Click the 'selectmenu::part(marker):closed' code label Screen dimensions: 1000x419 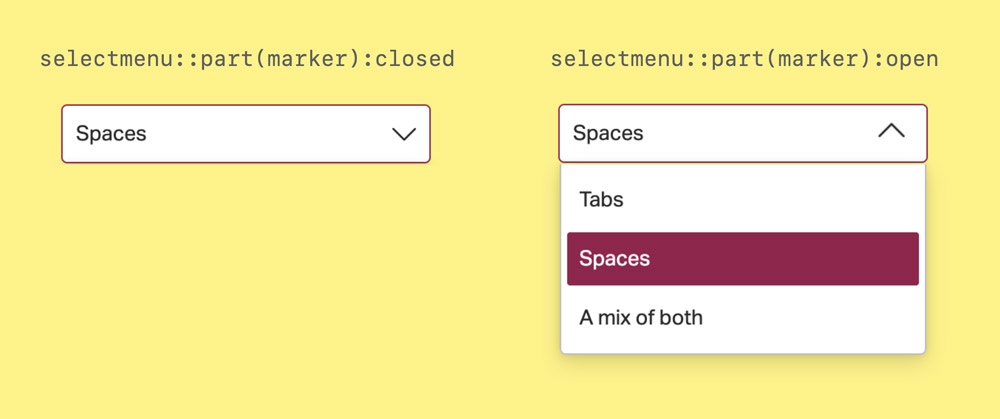pos(247,59)
